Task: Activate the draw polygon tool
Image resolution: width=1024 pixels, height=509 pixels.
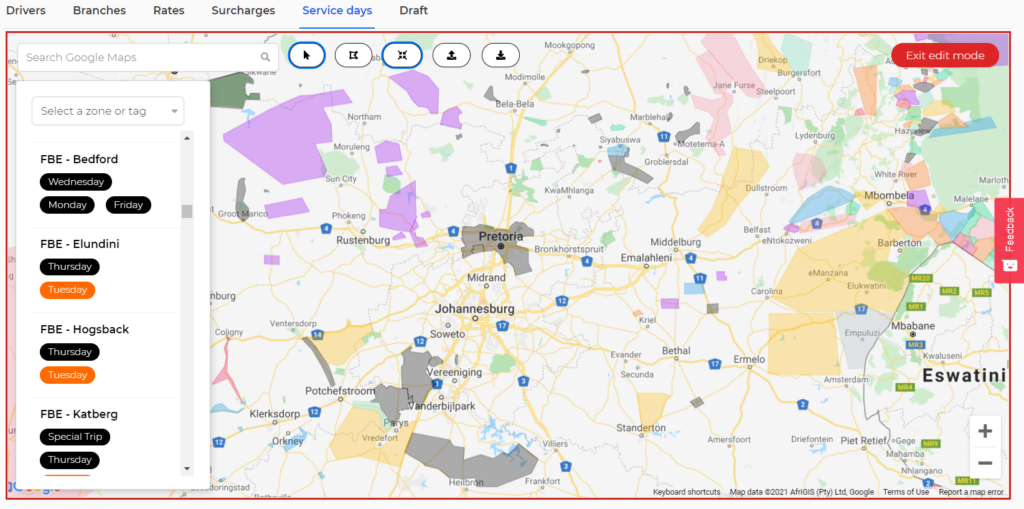Action: click(x=353, y=56)
